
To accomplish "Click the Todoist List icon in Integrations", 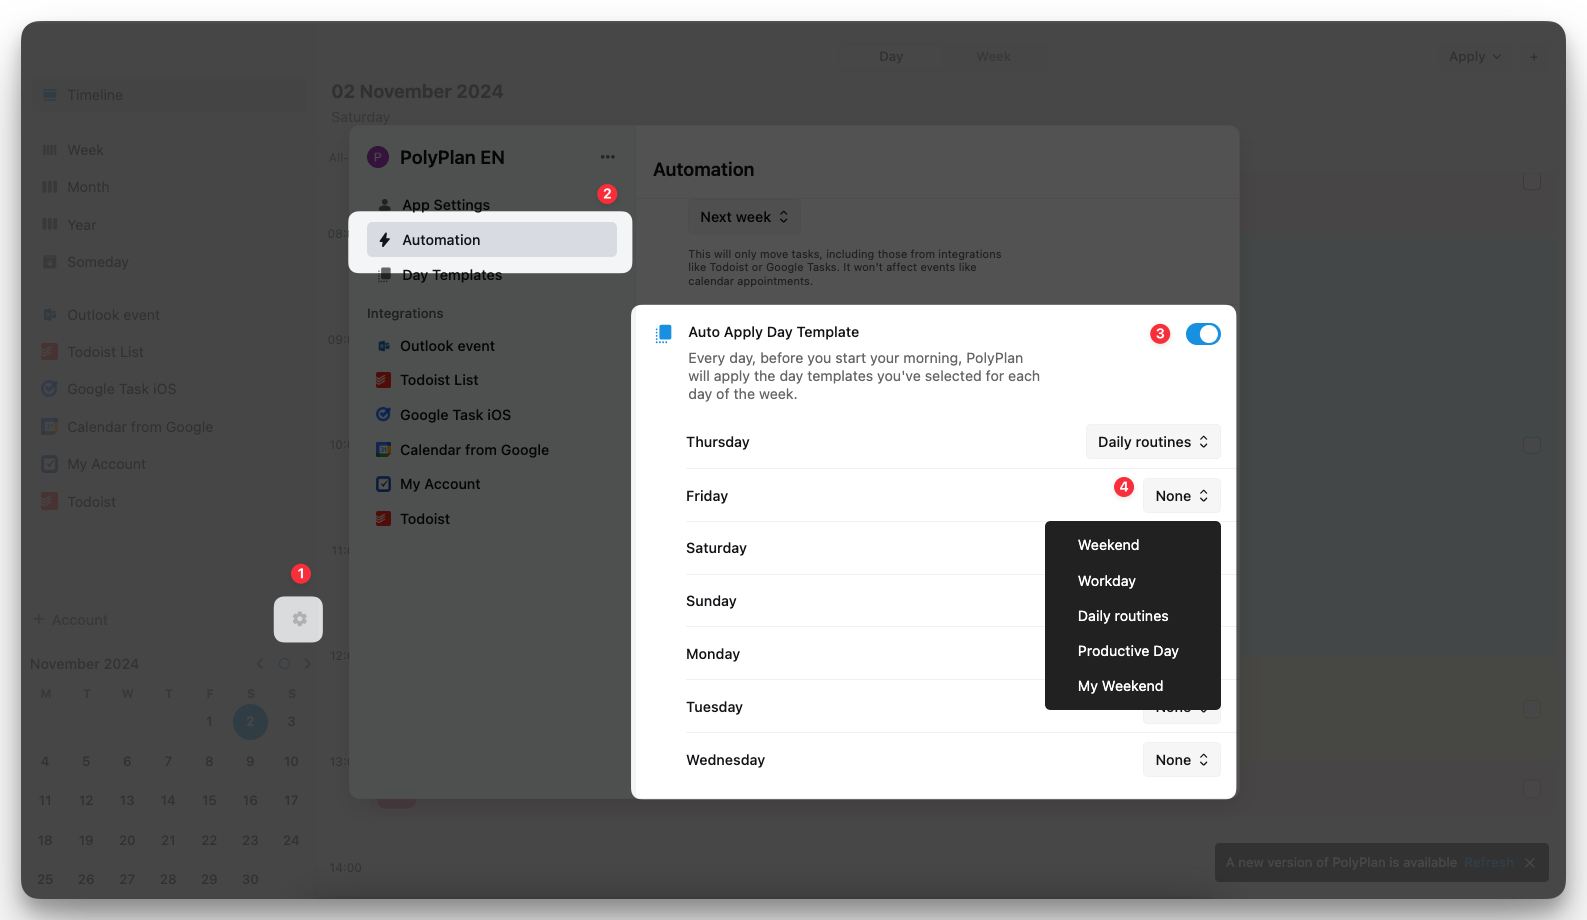I will click(383, 380).
